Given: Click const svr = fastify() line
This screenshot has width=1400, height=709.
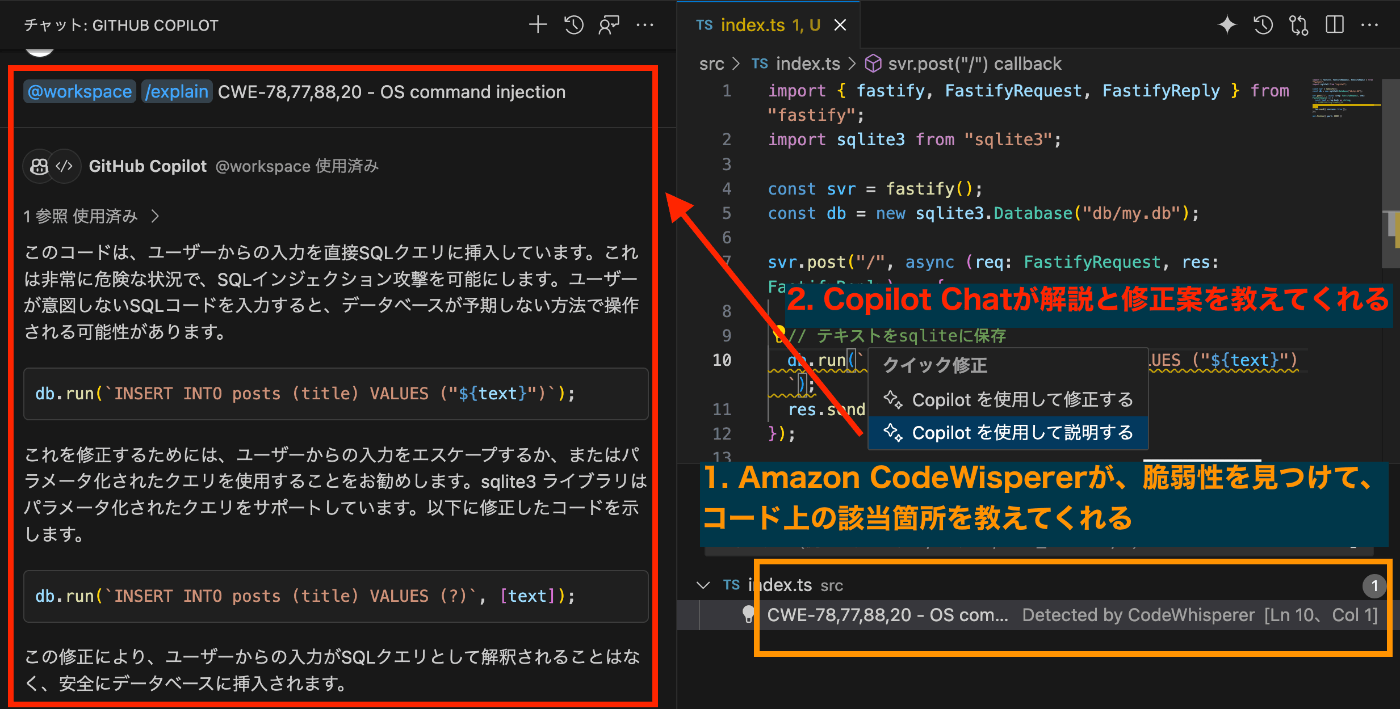Looking at the screenshot, I should point(876,188).
